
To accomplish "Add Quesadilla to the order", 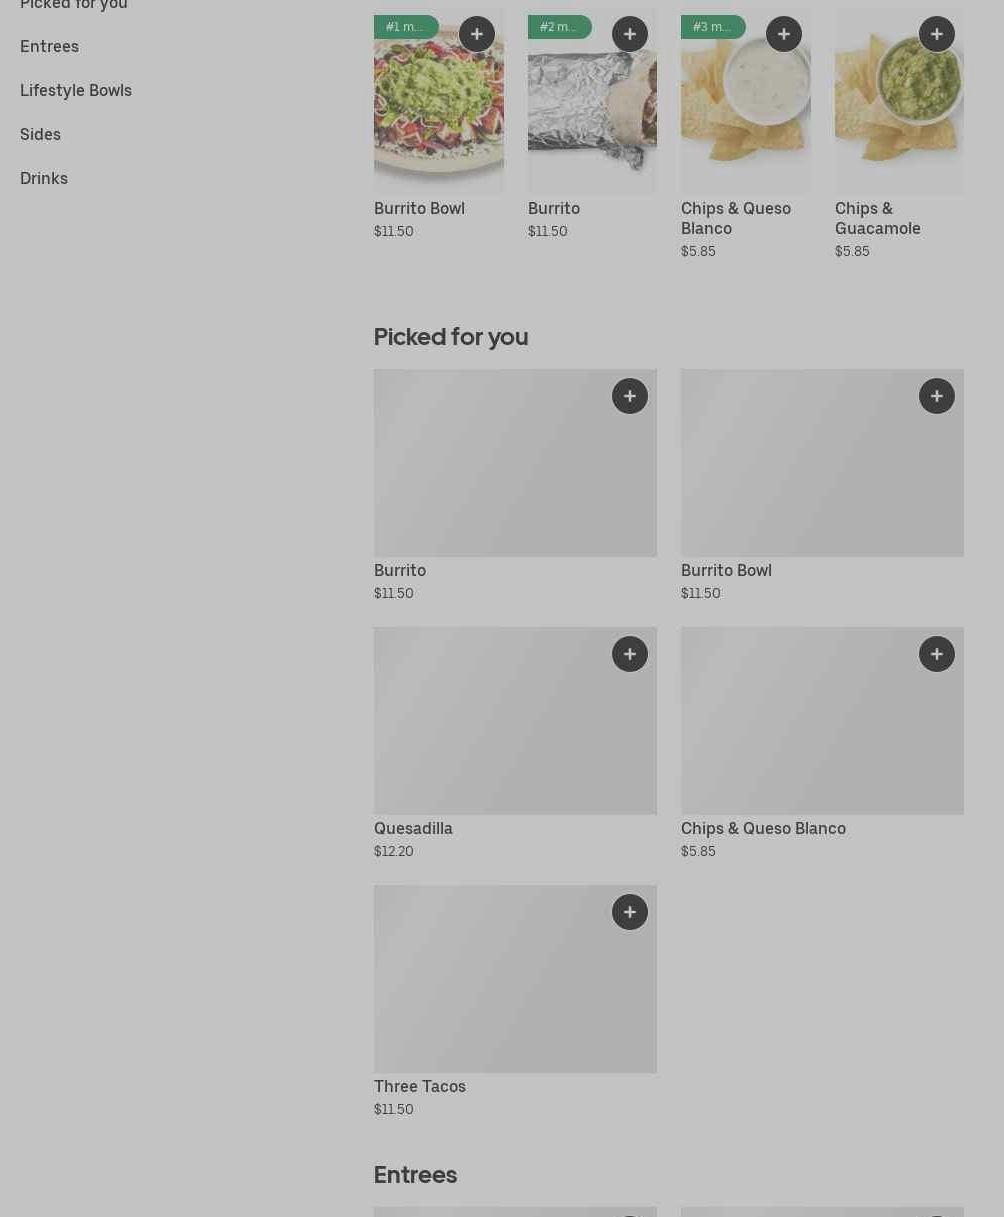I will click(630, 654).
